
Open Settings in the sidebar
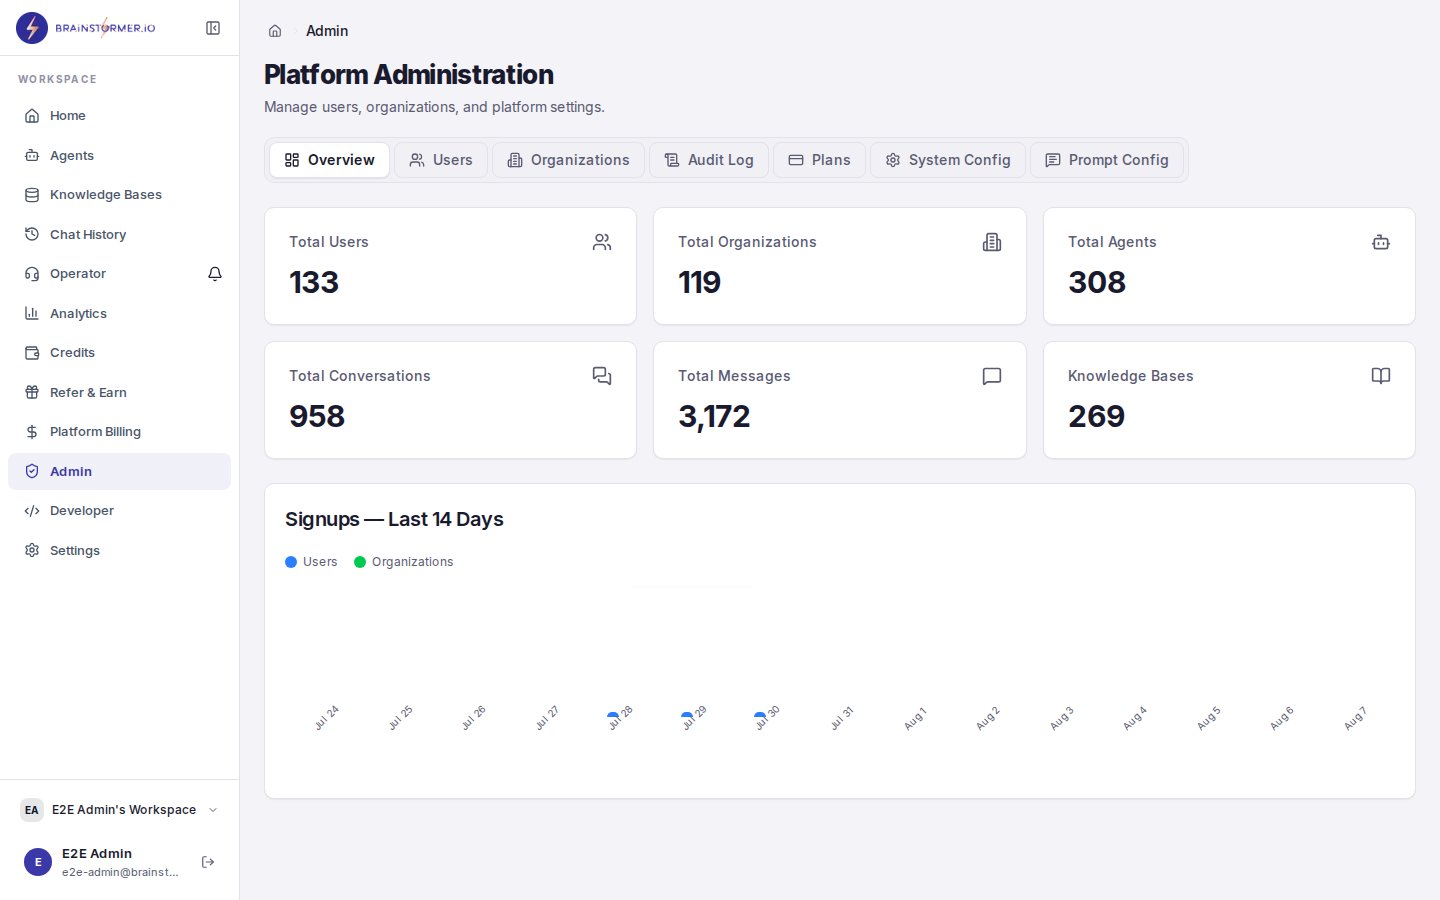119,550
